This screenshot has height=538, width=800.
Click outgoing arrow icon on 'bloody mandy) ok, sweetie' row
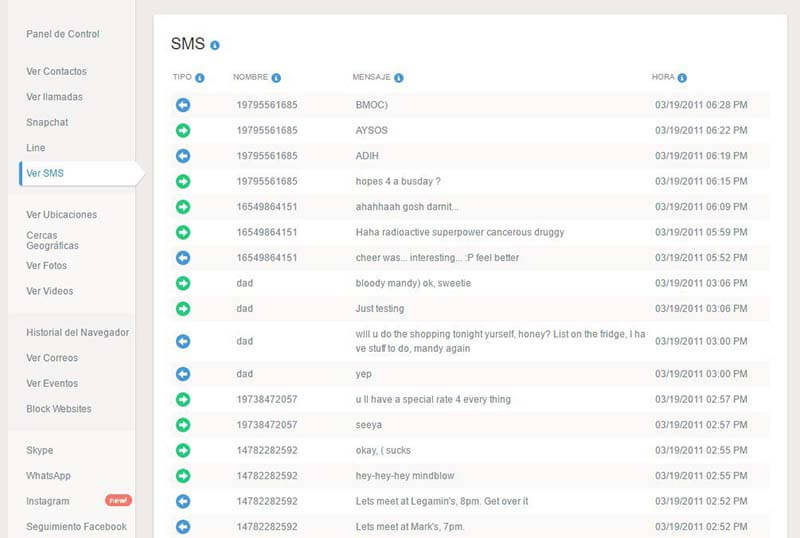(x=183, y=283)
